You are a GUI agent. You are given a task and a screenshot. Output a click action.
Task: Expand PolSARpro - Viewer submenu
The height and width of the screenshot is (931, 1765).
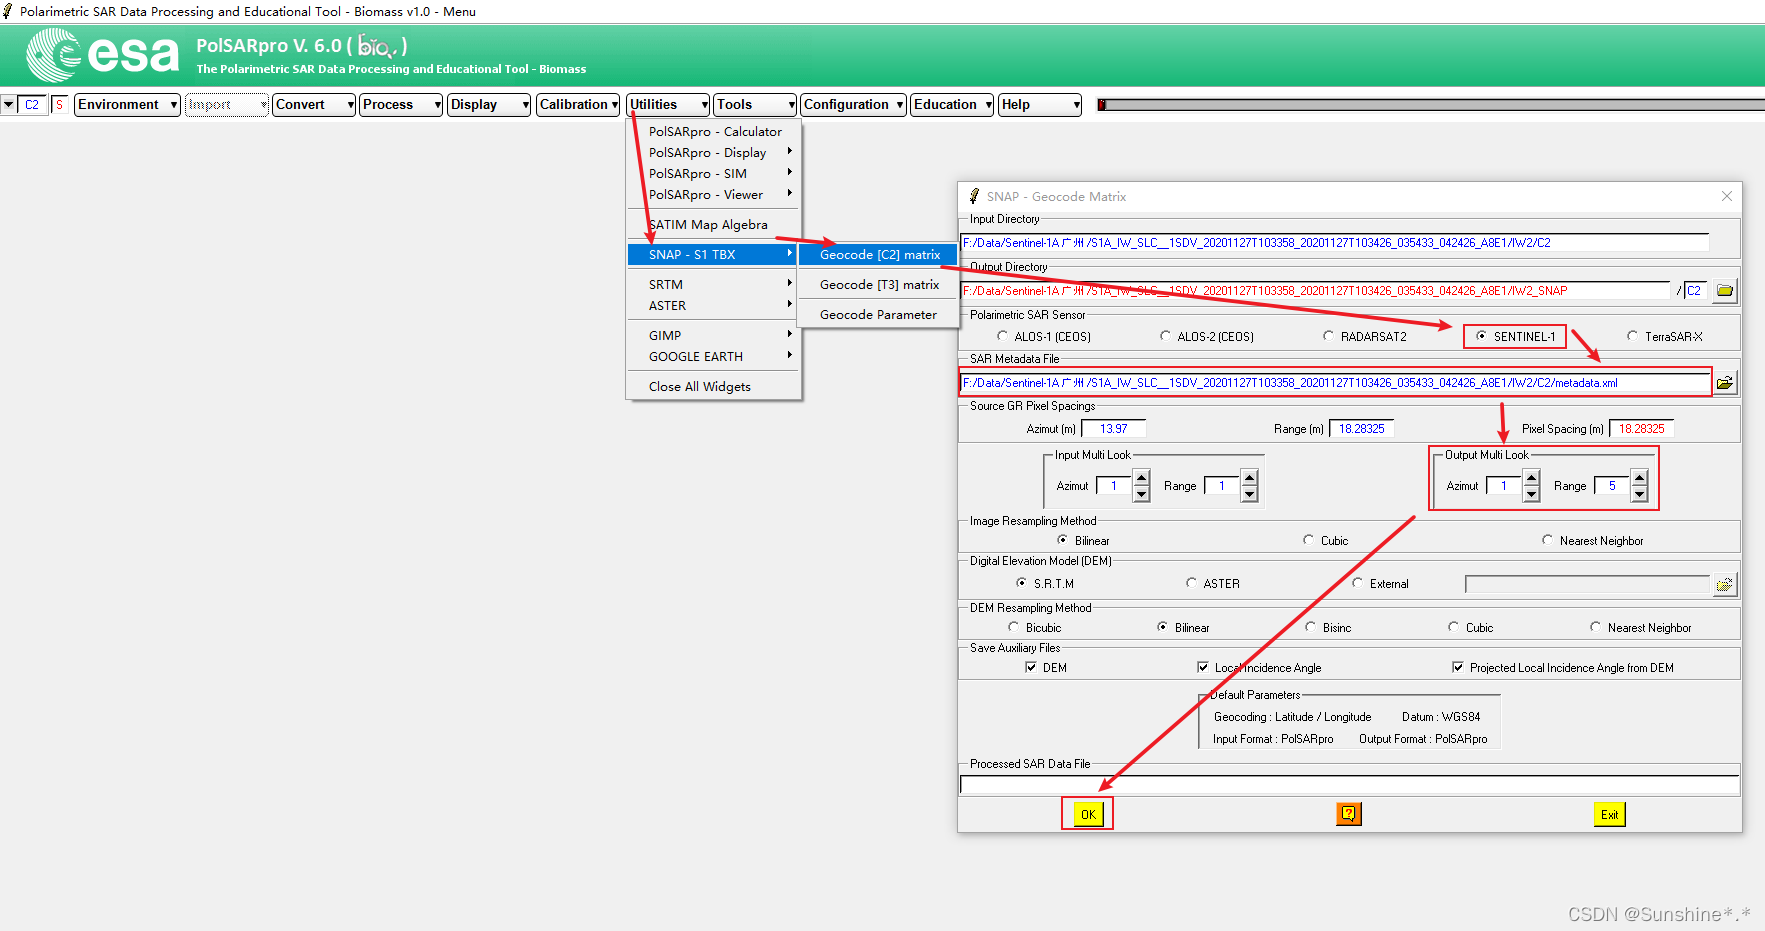point(714,195)
